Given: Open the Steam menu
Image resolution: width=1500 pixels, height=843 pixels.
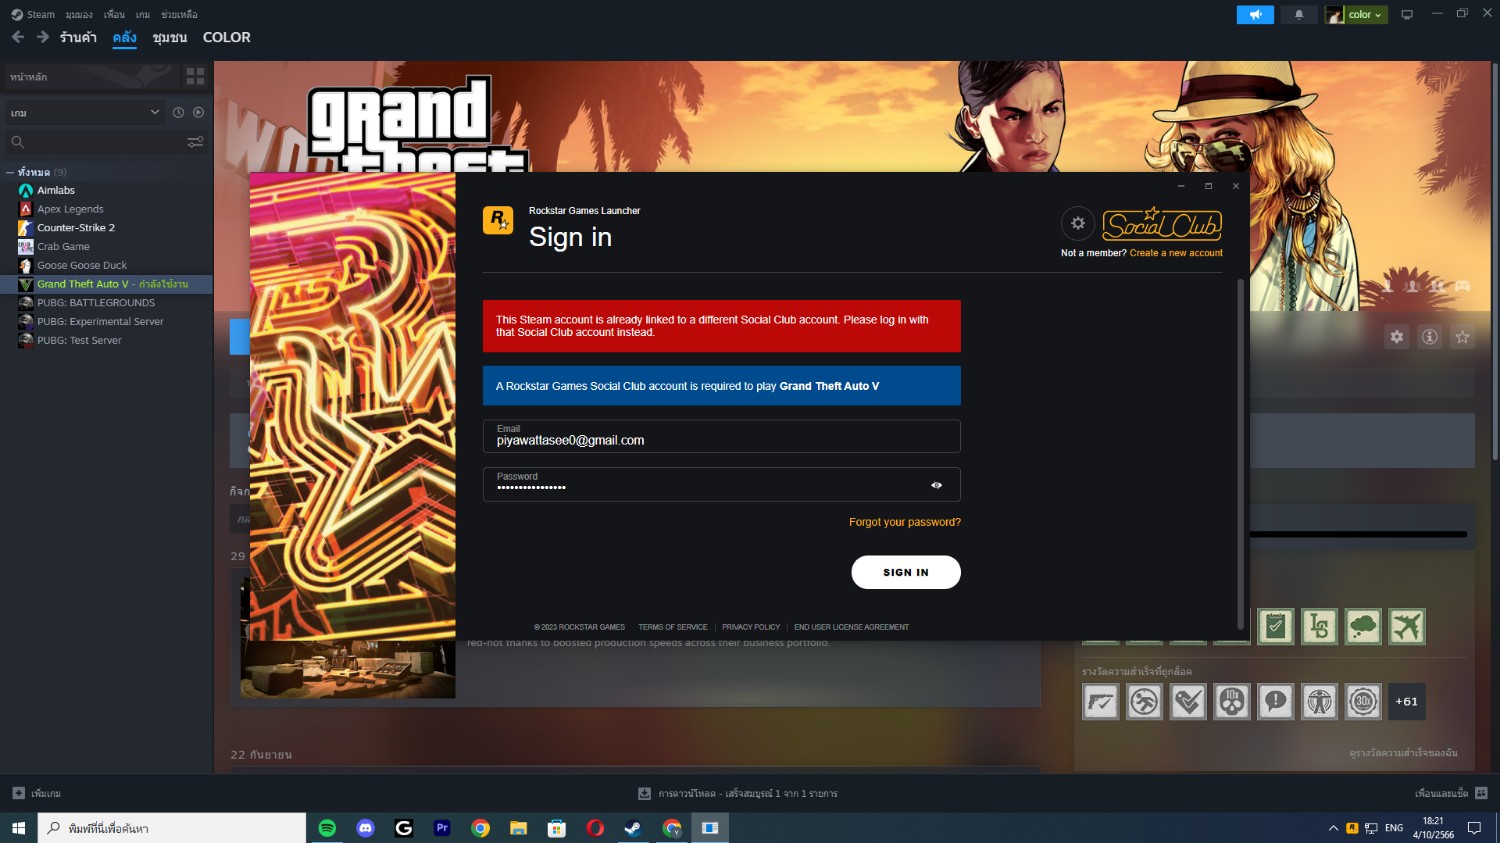Looking at the screenshot, I should click(x=33, y=14).
